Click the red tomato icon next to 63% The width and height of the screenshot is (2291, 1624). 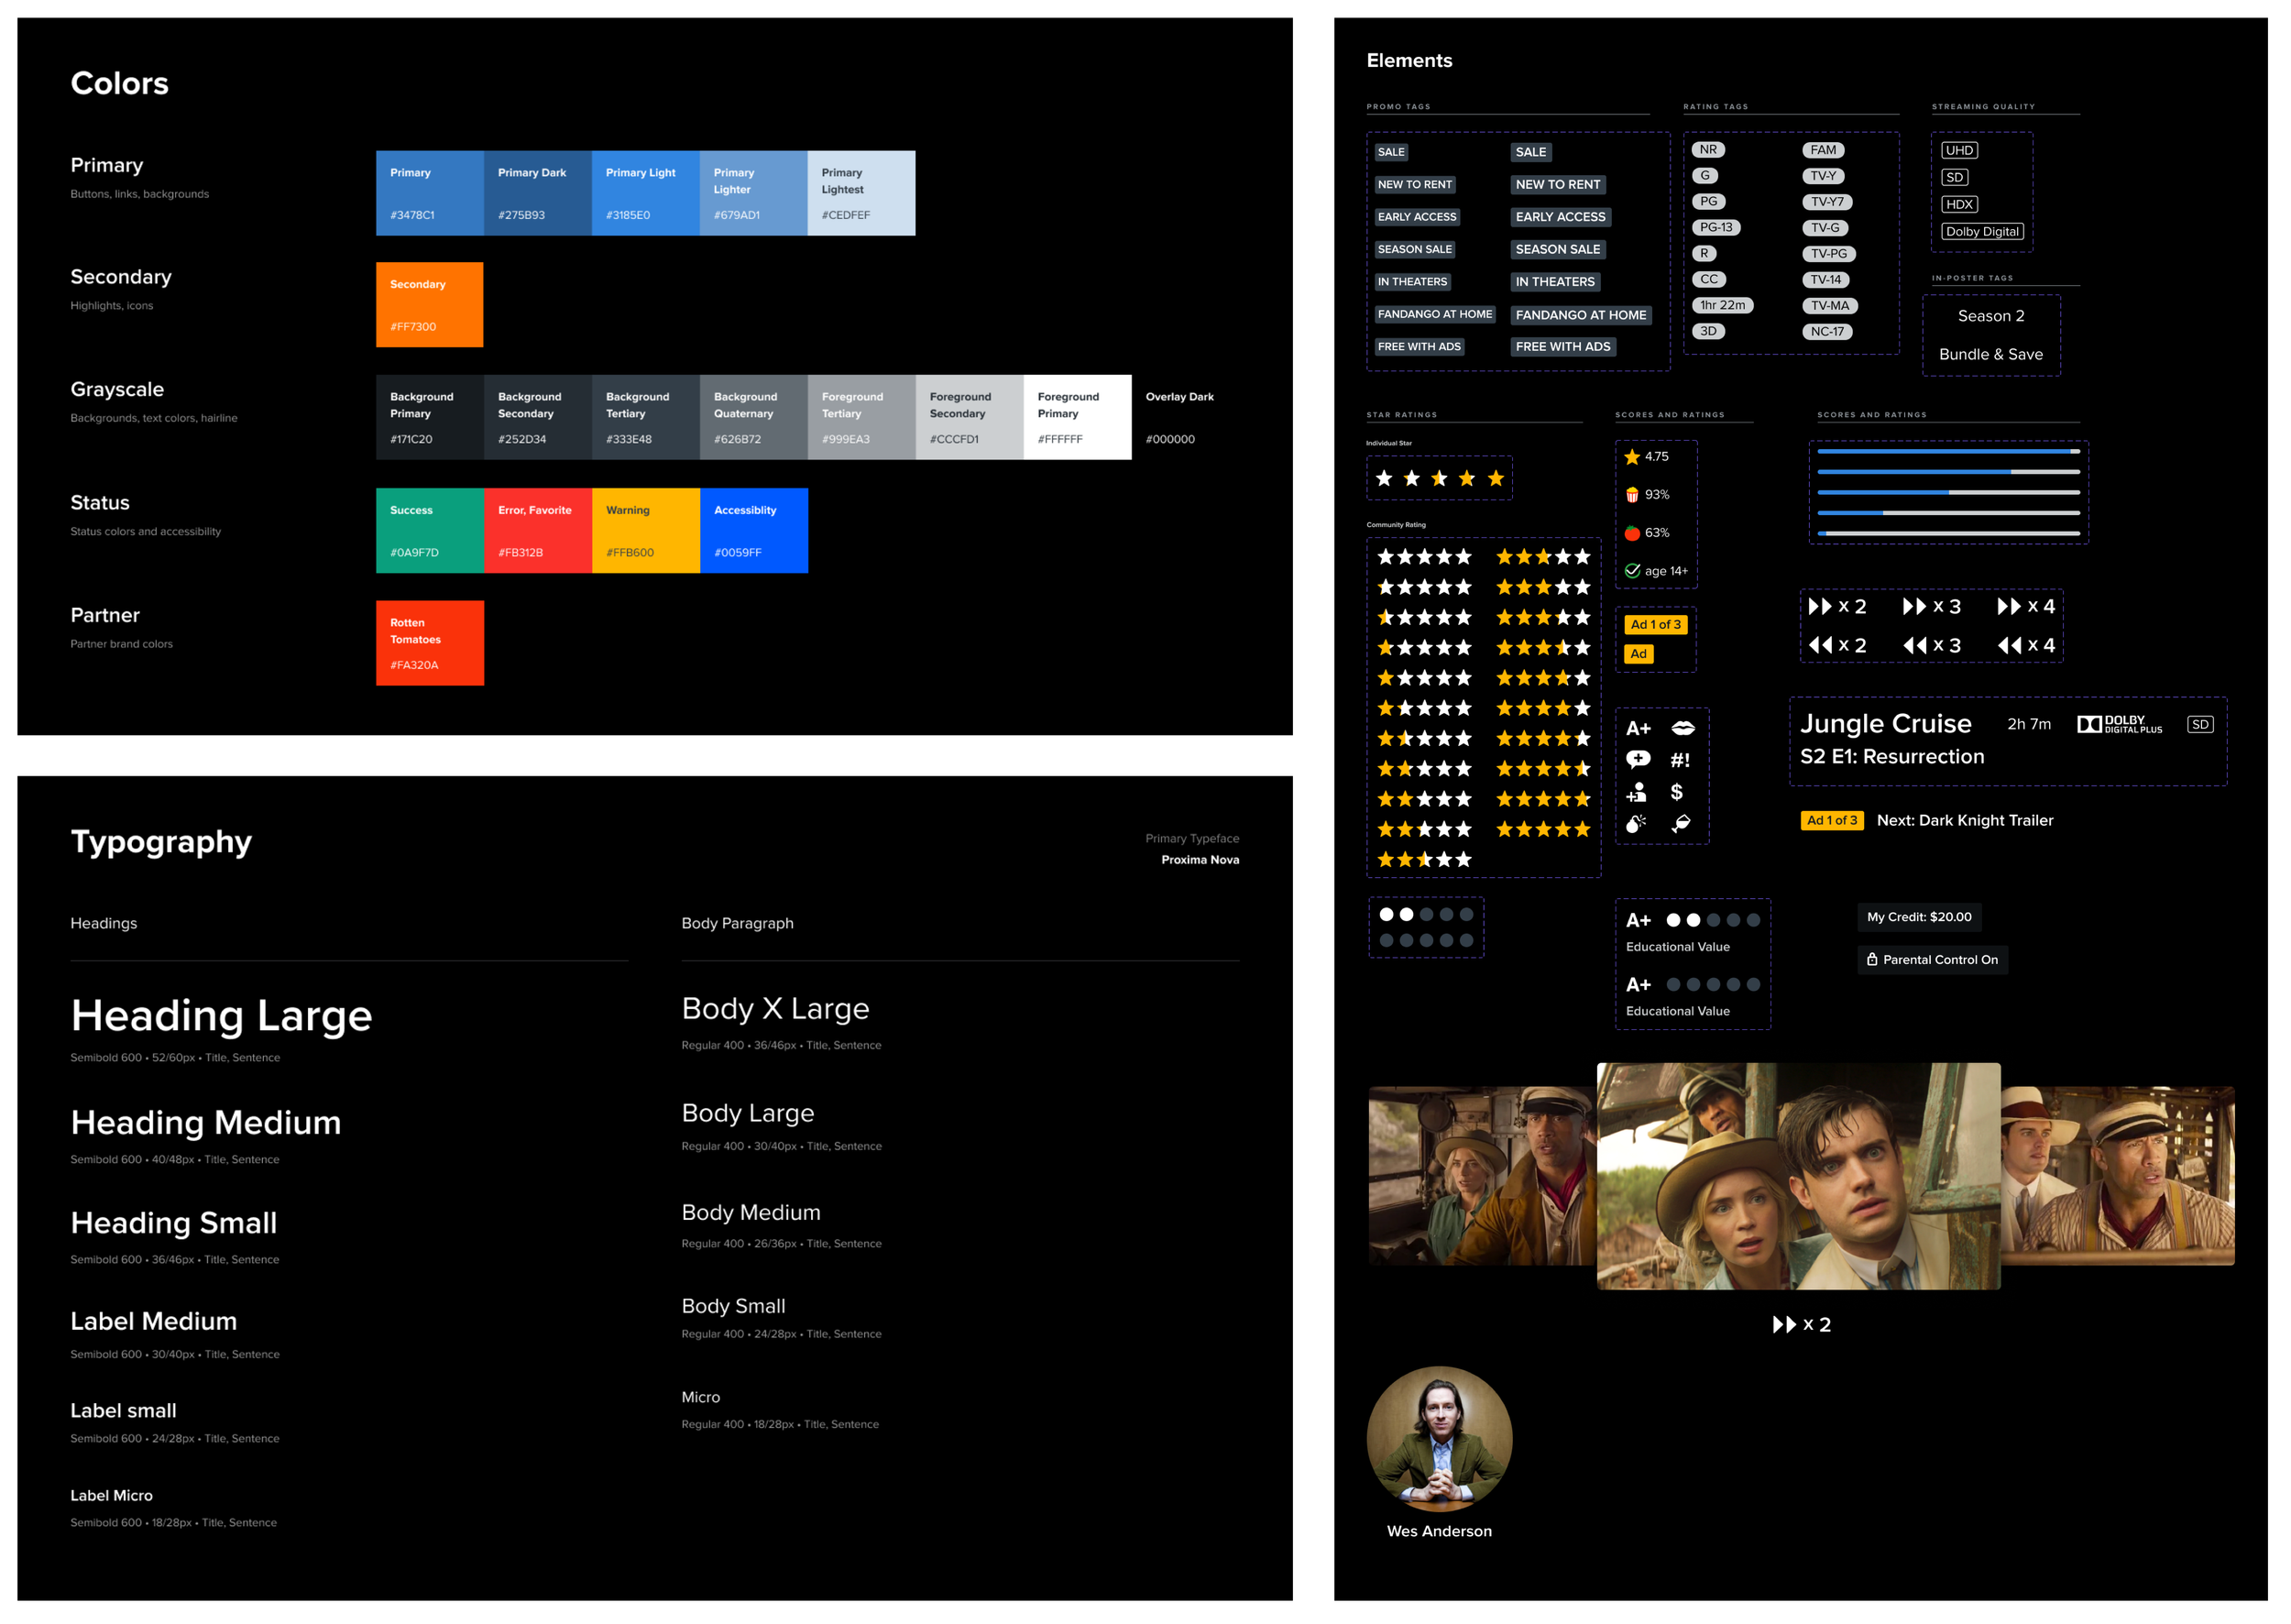pyautogui.click(x=1632, y=533)
